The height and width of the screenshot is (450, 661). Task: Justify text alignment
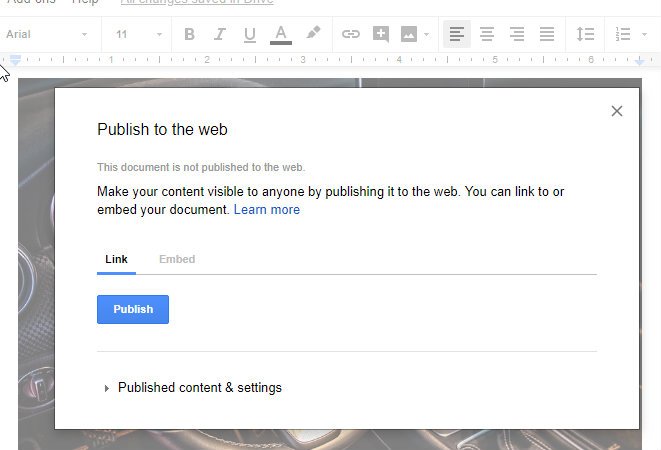tap(547, 34)
